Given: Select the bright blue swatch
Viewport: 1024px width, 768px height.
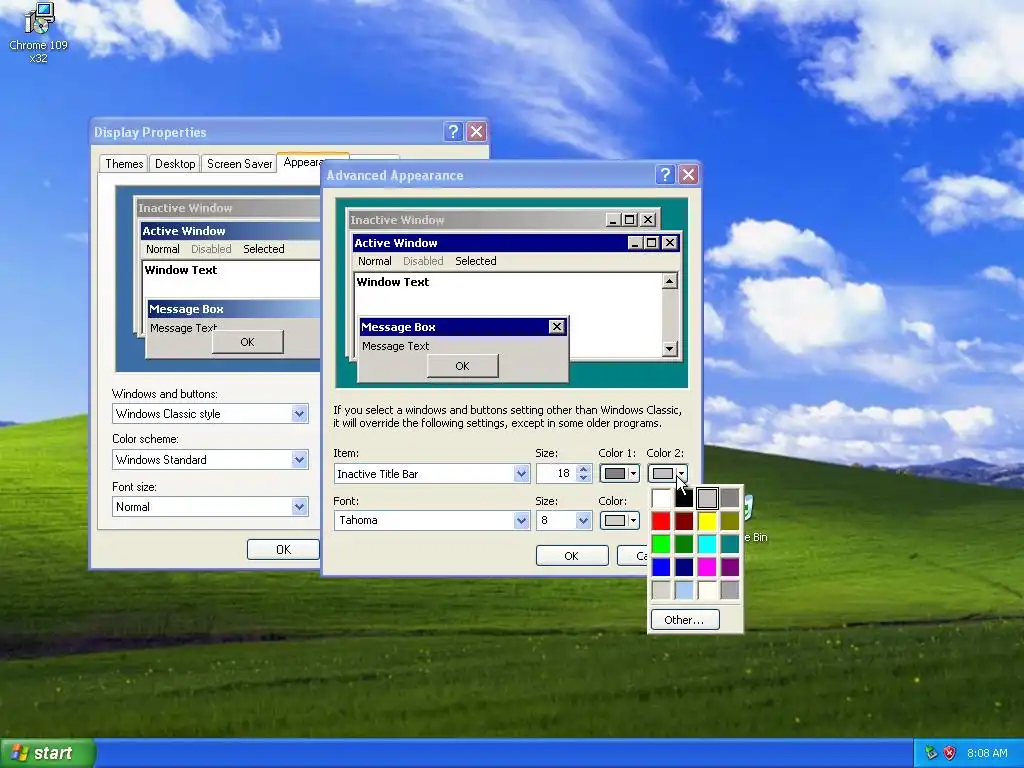Looking at the screenshot, I should [661, 567].
